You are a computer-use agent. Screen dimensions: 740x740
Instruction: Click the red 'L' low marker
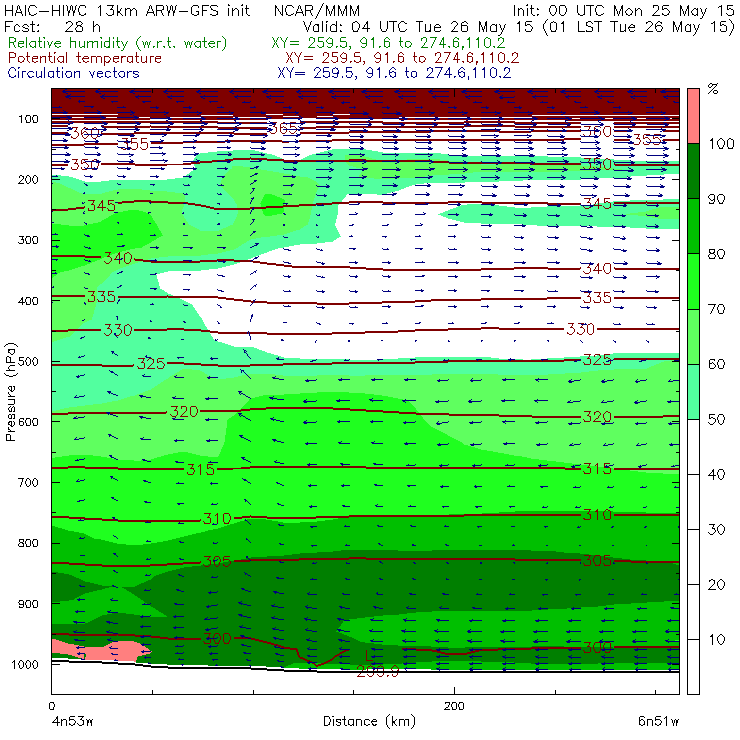(369, 656)
